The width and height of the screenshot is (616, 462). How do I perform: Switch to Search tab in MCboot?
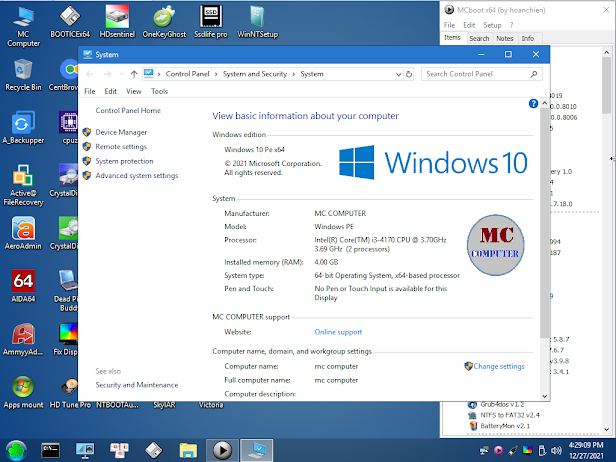[479, 38]
